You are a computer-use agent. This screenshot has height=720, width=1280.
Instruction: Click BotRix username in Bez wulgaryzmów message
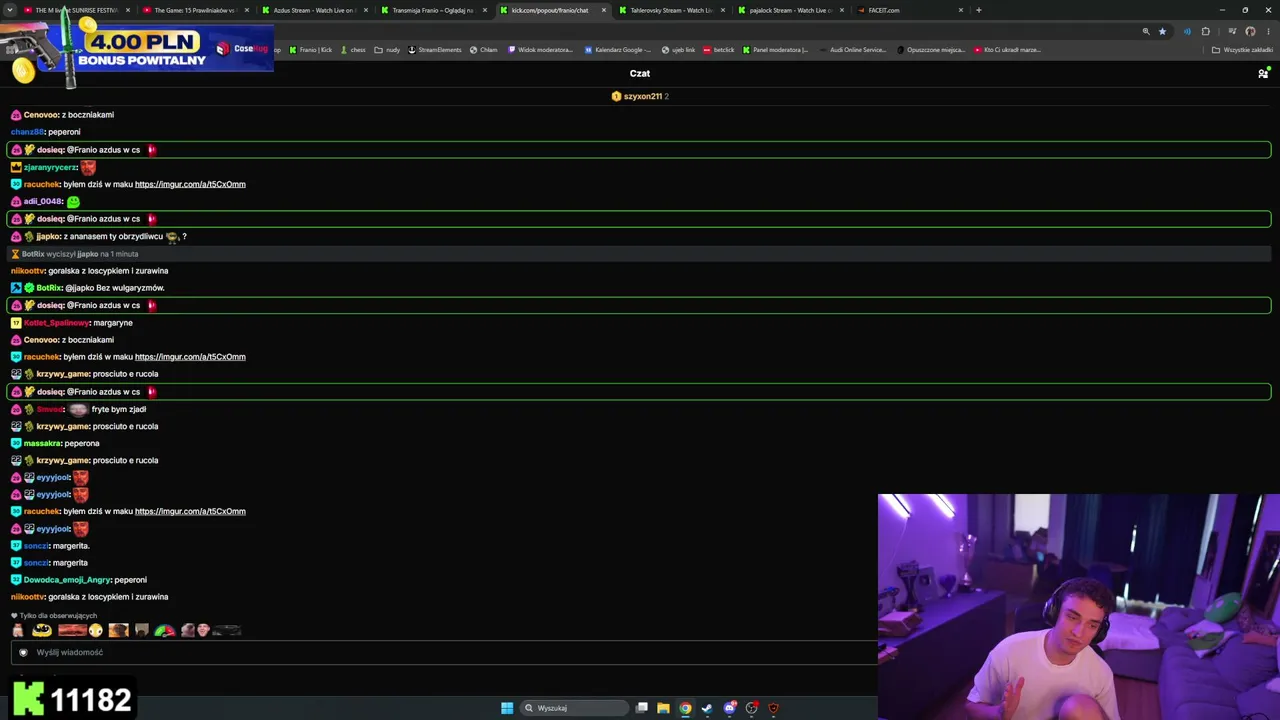[49, 288]
